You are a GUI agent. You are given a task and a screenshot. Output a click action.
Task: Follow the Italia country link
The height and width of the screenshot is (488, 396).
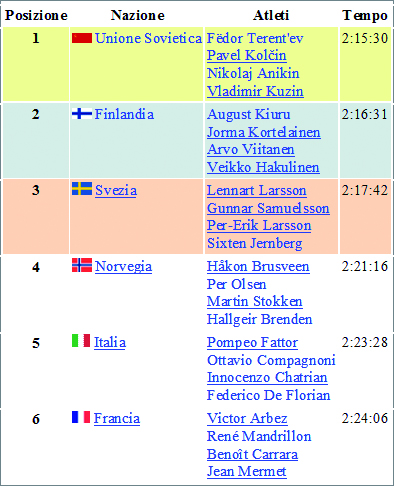(x=110, y=343)
